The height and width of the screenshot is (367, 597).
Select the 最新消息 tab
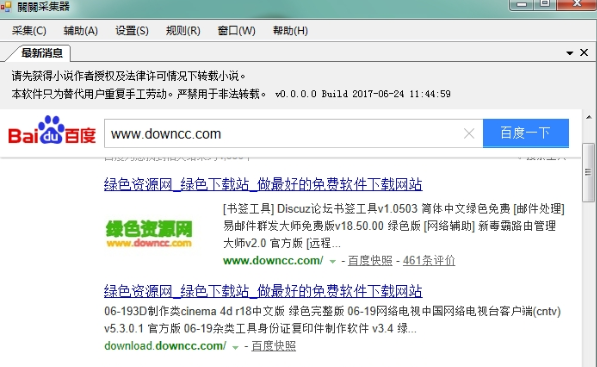[42, 53]
